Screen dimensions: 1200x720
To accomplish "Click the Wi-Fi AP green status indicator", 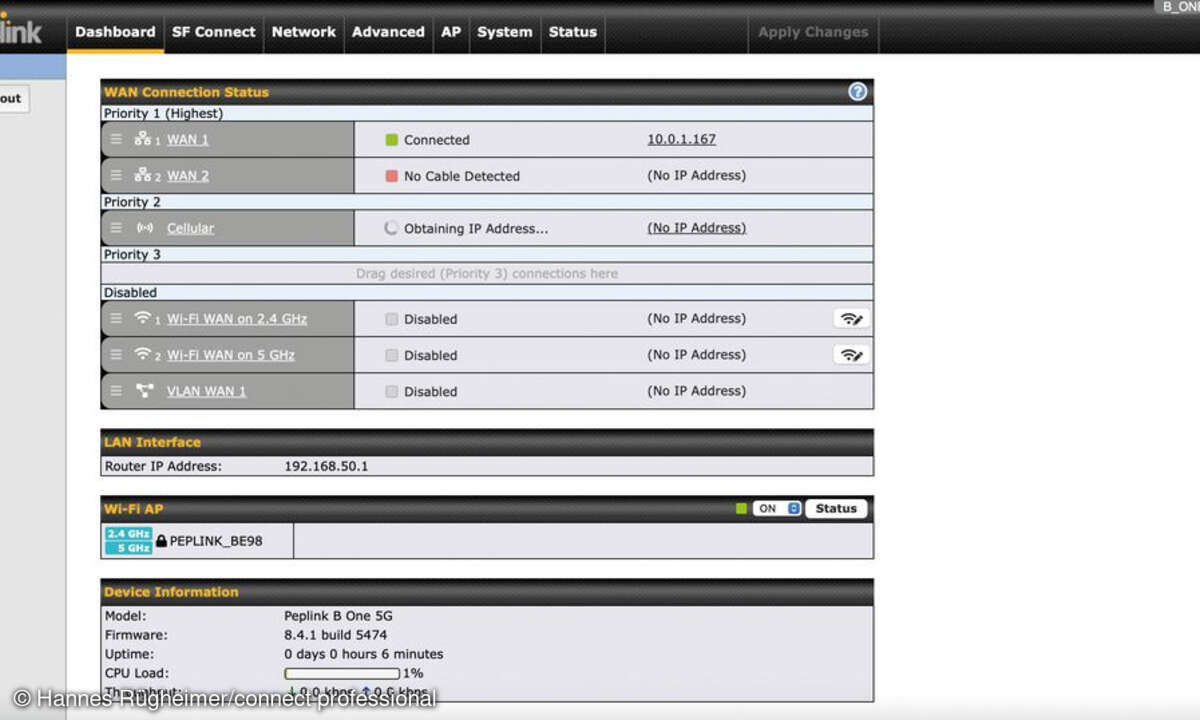I will [x=741, y=508].
